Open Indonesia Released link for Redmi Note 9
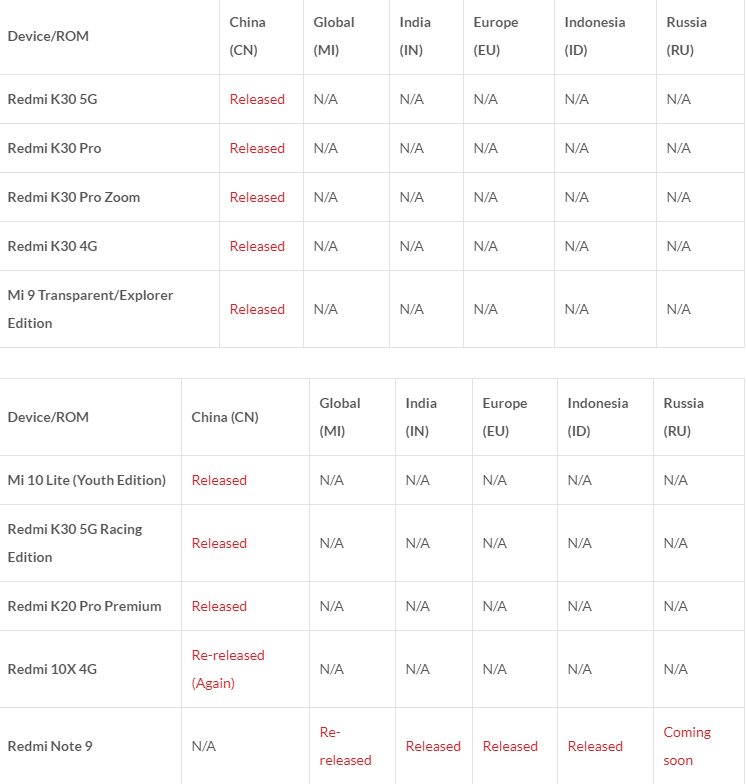 click(595, 746)
